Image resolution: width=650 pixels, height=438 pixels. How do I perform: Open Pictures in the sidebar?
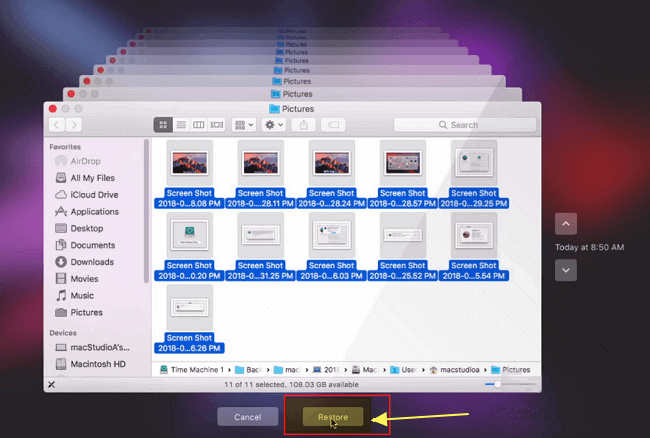click(79, 312)
